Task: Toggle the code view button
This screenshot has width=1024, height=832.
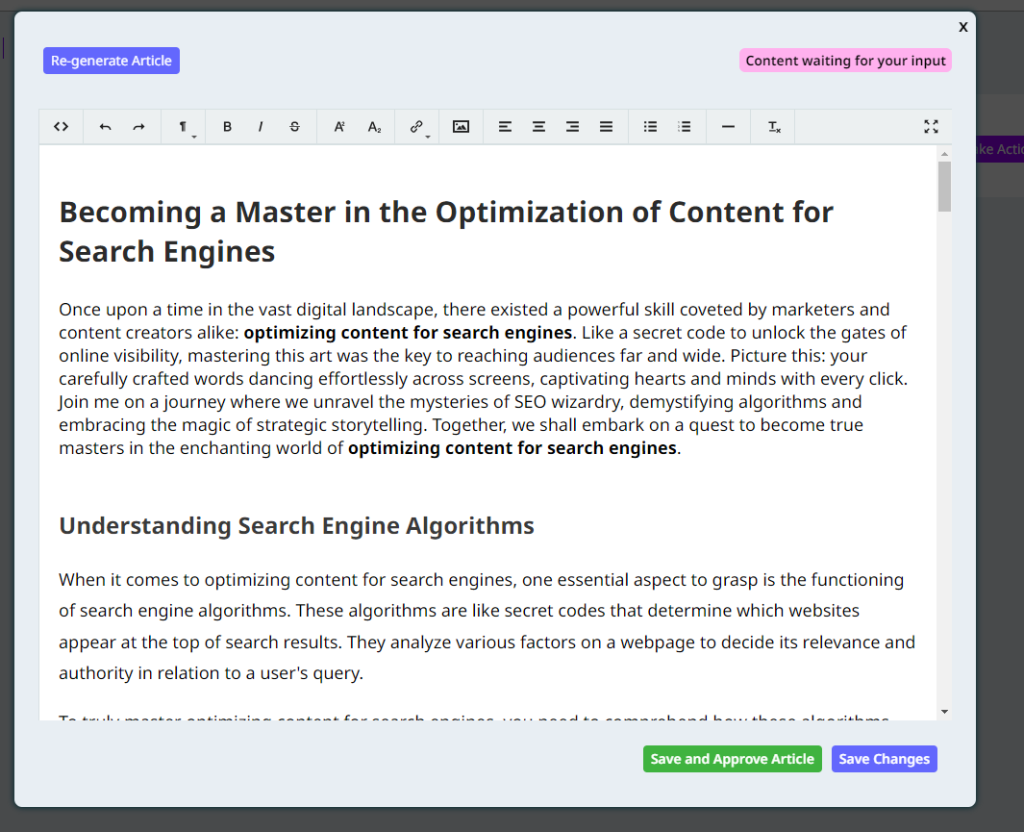Action: pyautogui.click(x=61, y=127)
